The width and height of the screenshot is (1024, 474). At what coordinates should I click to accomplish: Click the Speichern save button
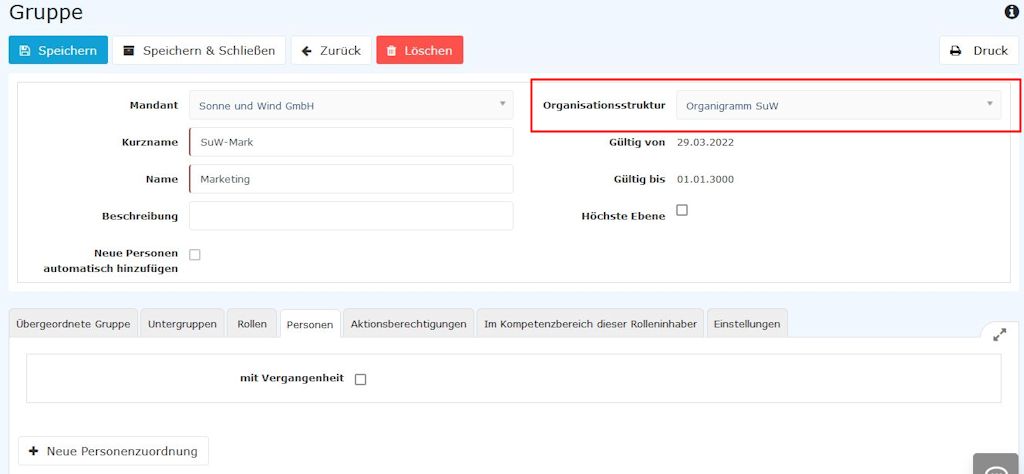pyautogui.click(x=58, y=50)
